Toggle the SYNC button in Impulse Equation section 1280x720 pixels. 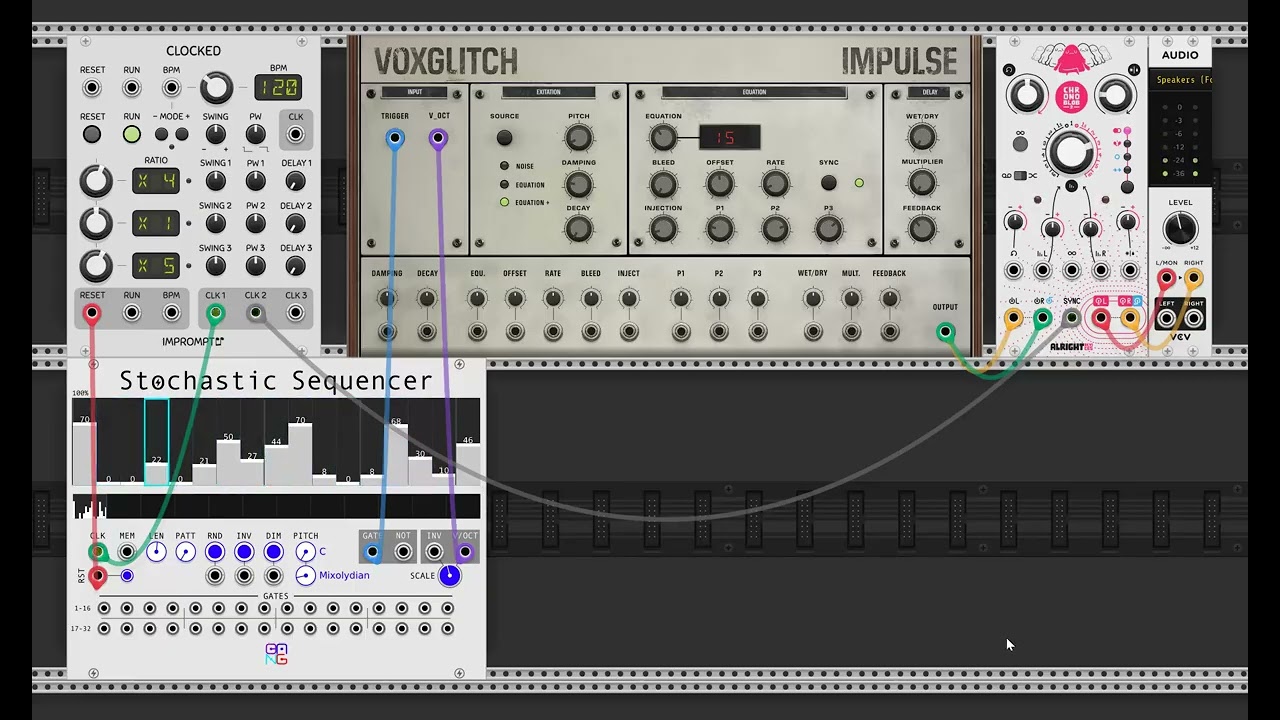coord(829,183)
